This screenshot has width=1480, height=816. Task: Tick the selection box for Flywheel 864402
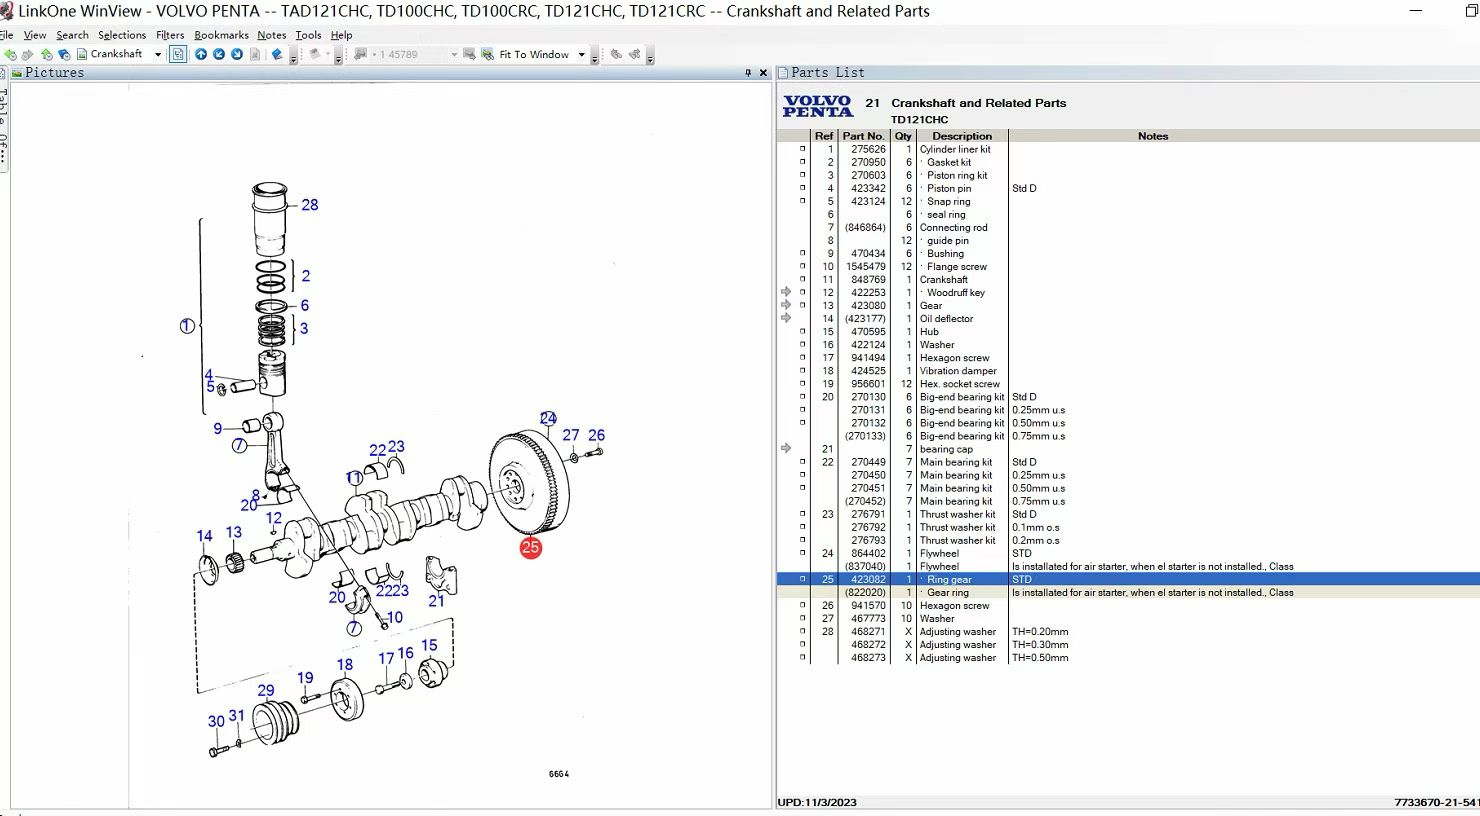pyautogui.click(x=802, y=553)
